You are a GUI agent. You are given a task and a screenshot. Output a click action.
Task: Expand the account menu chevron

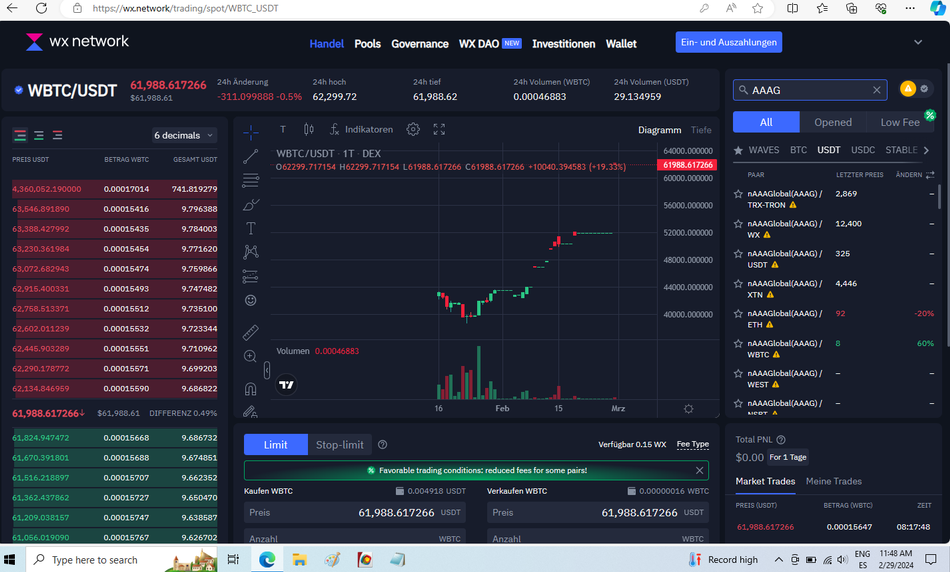coord(918,42)
